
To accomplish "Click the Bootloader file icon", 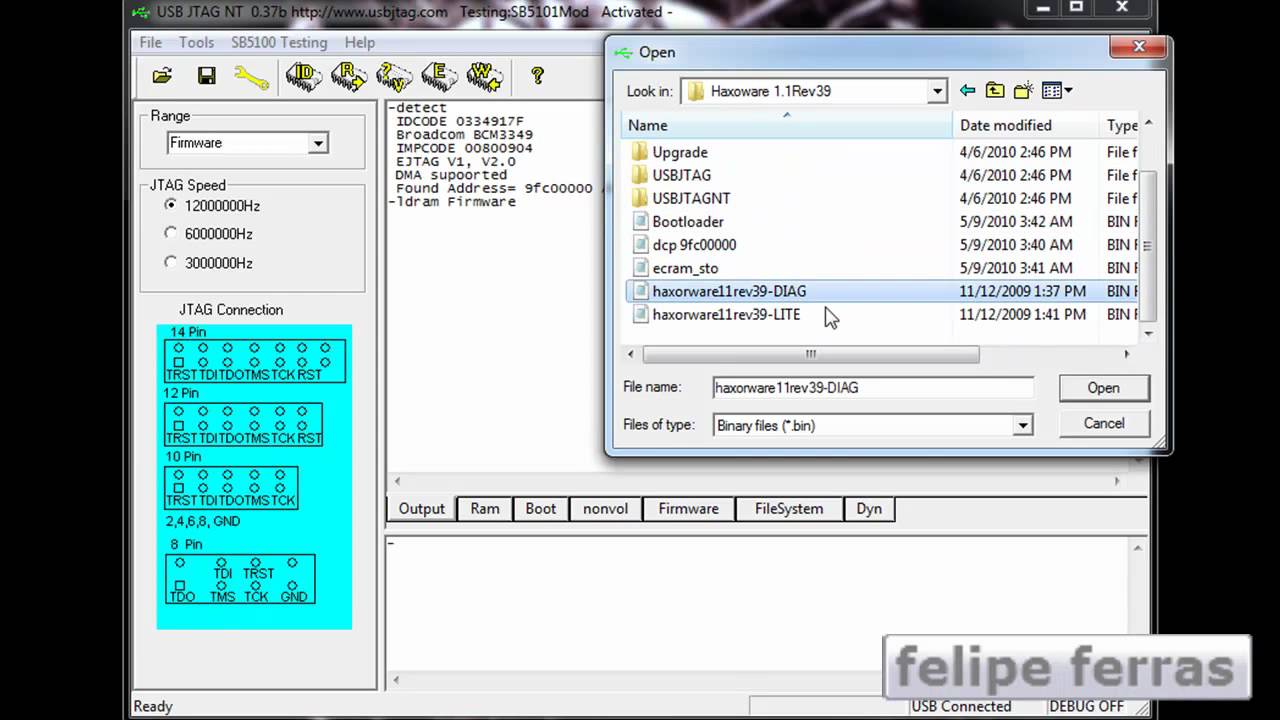I will 641,221.
